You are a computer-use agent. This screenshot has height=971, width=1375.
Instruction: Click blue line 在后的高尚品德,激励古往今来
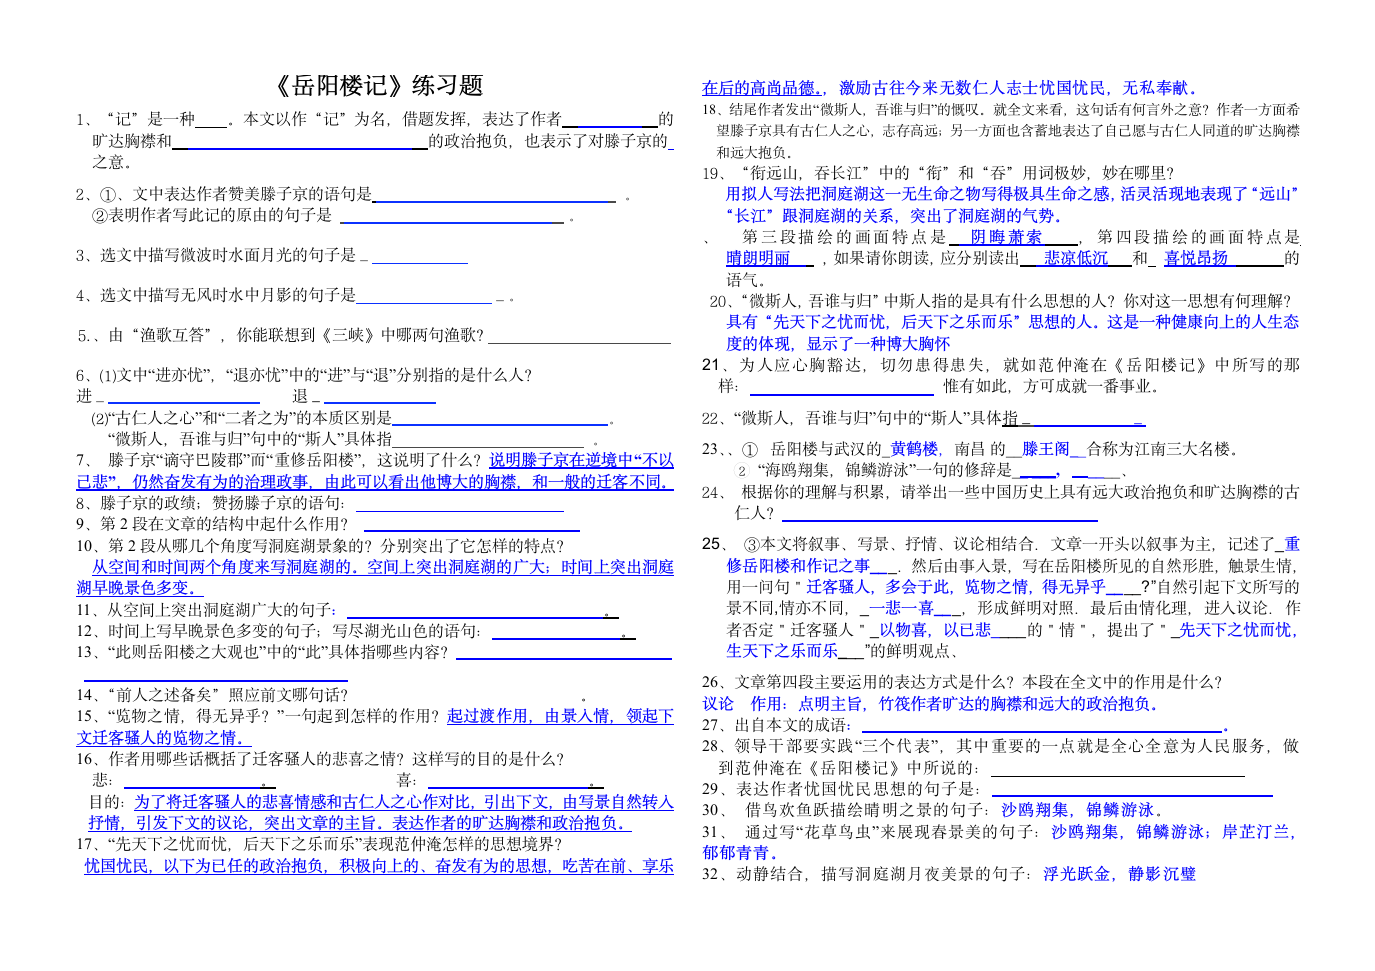coord(949,88)
